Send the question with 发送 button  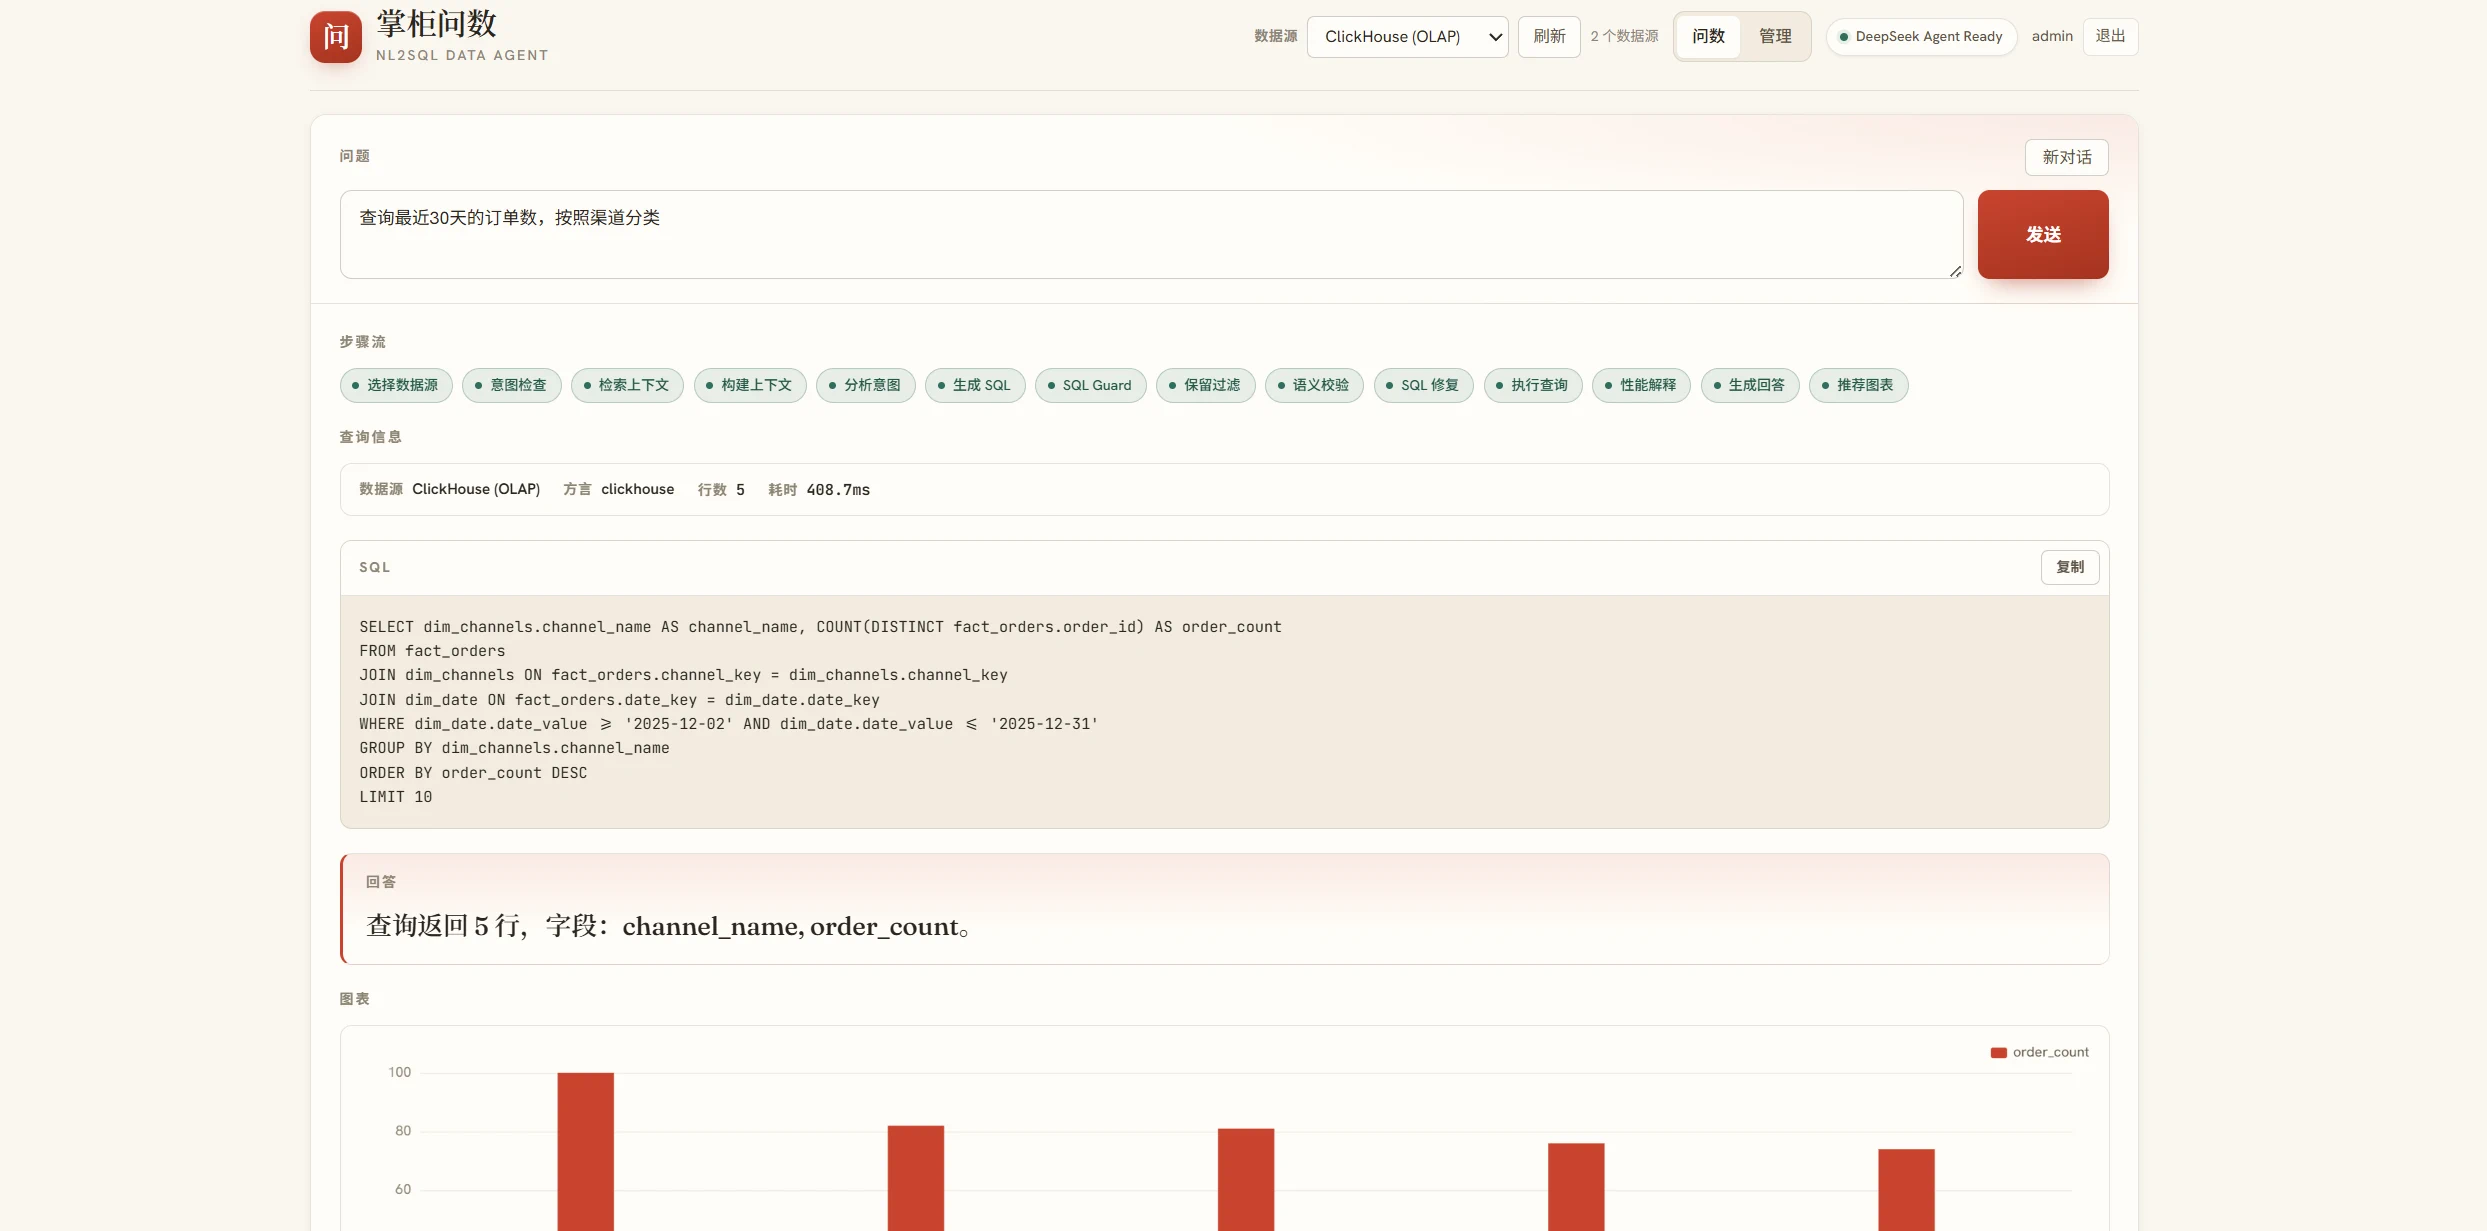point(2043,234)
